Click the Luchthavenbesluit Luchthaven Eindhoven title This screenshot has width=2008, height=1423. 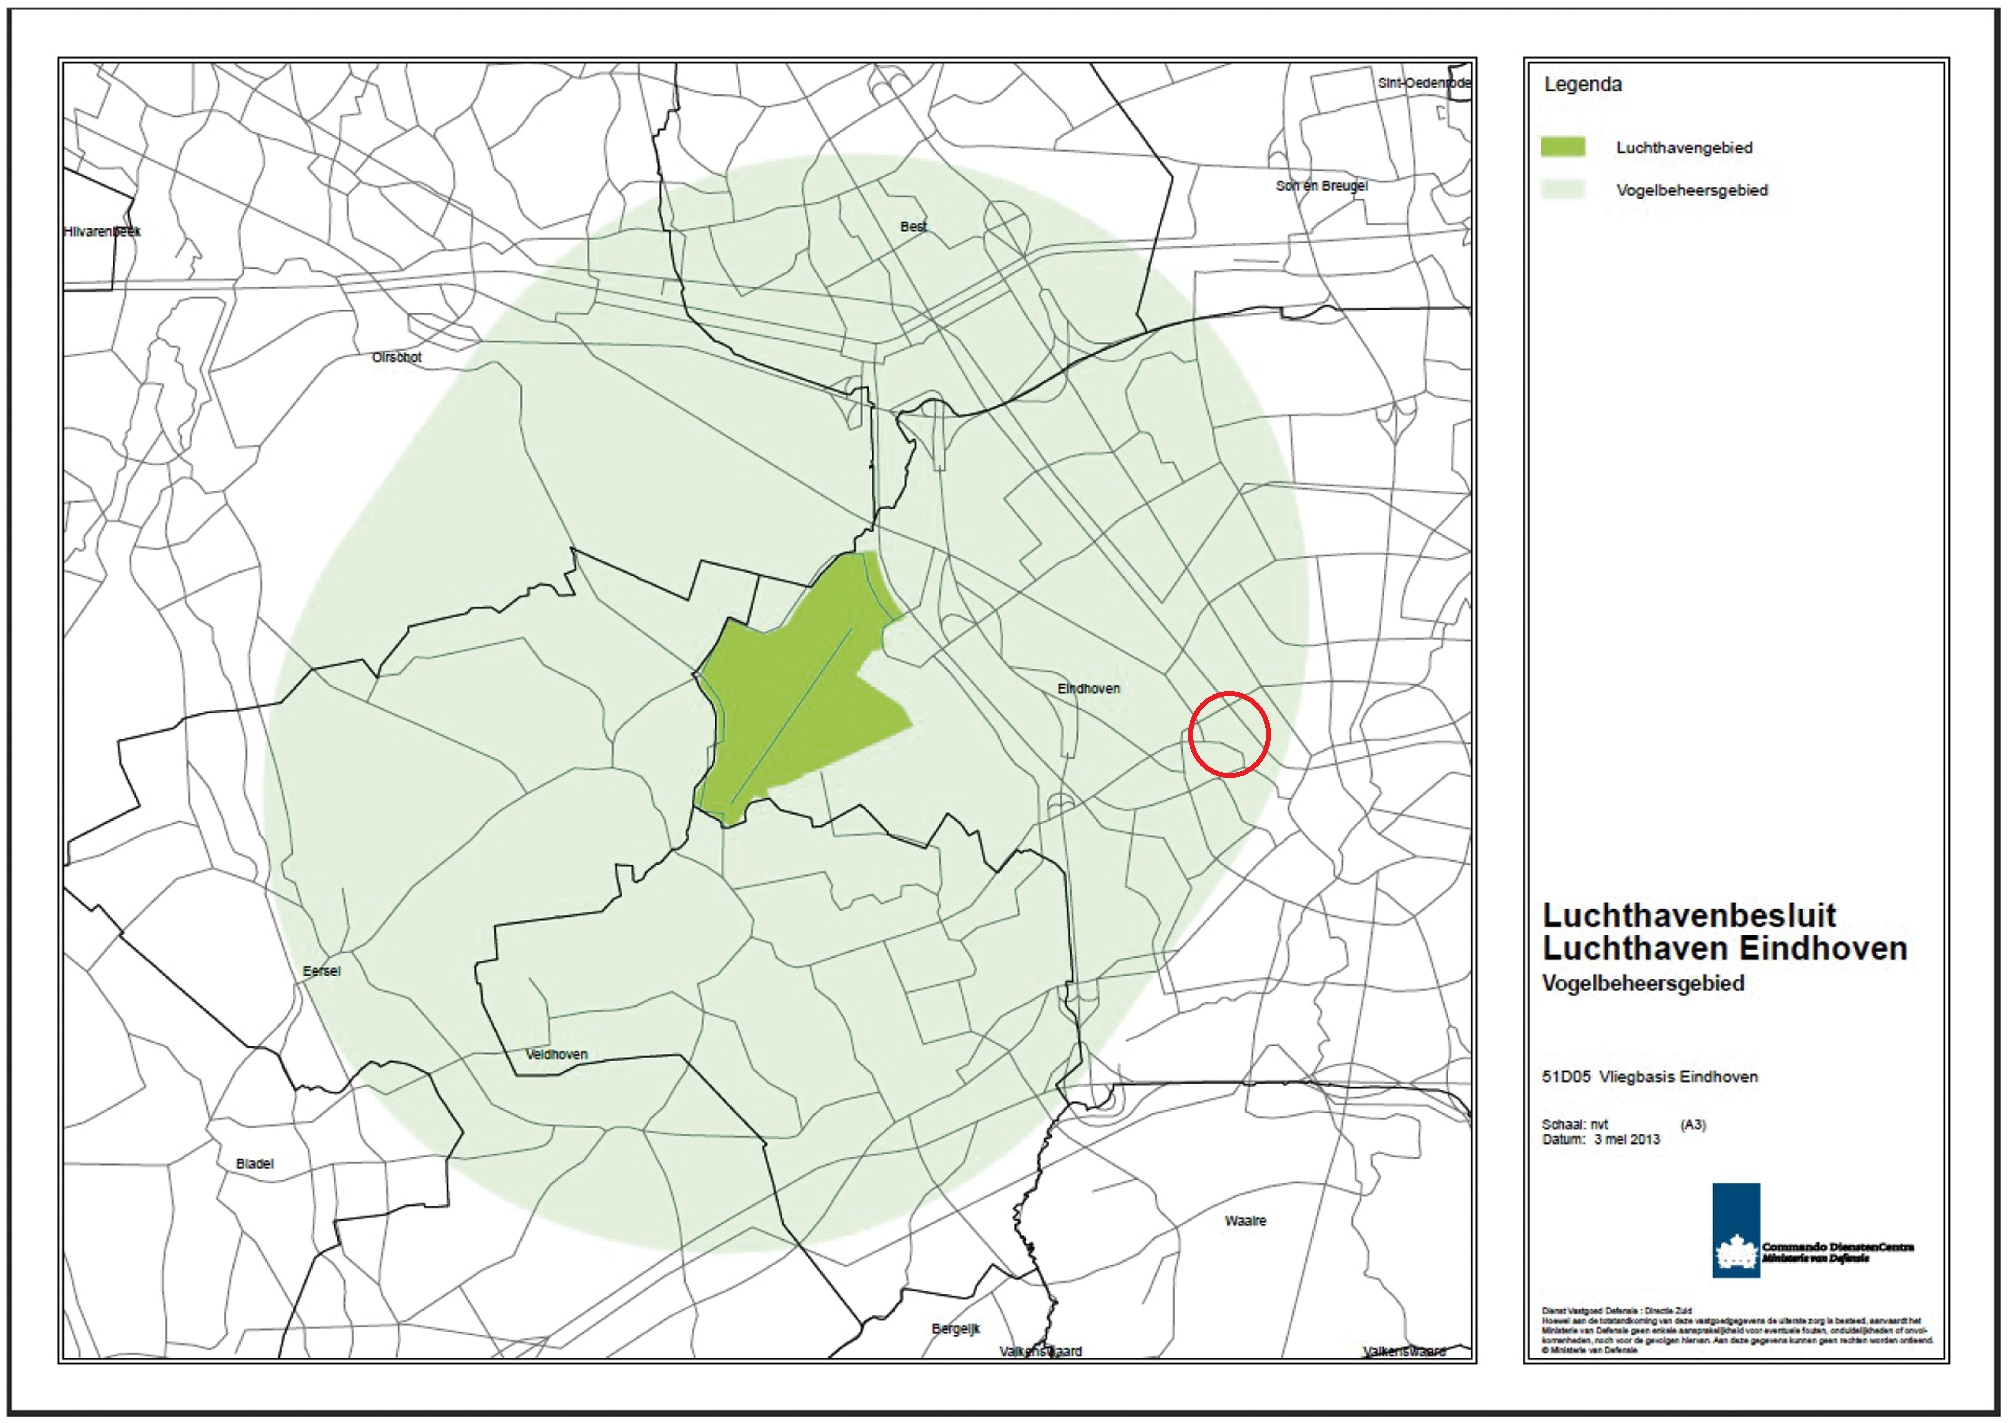[1723, 931]
